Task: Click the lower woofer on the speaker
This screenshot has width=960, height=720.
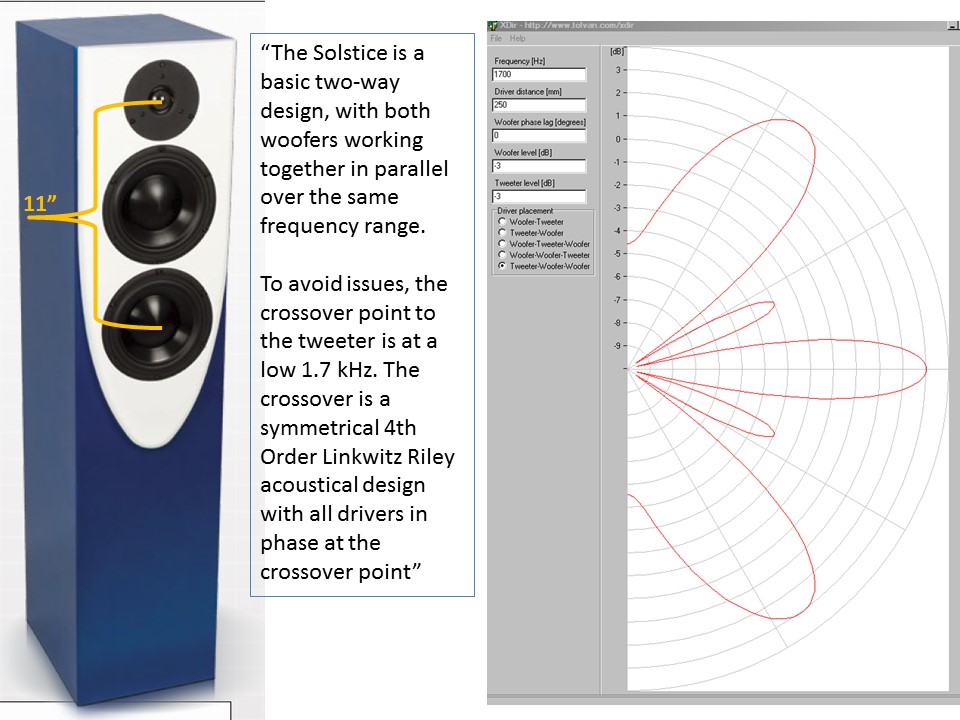Action: tap(157, 324)
